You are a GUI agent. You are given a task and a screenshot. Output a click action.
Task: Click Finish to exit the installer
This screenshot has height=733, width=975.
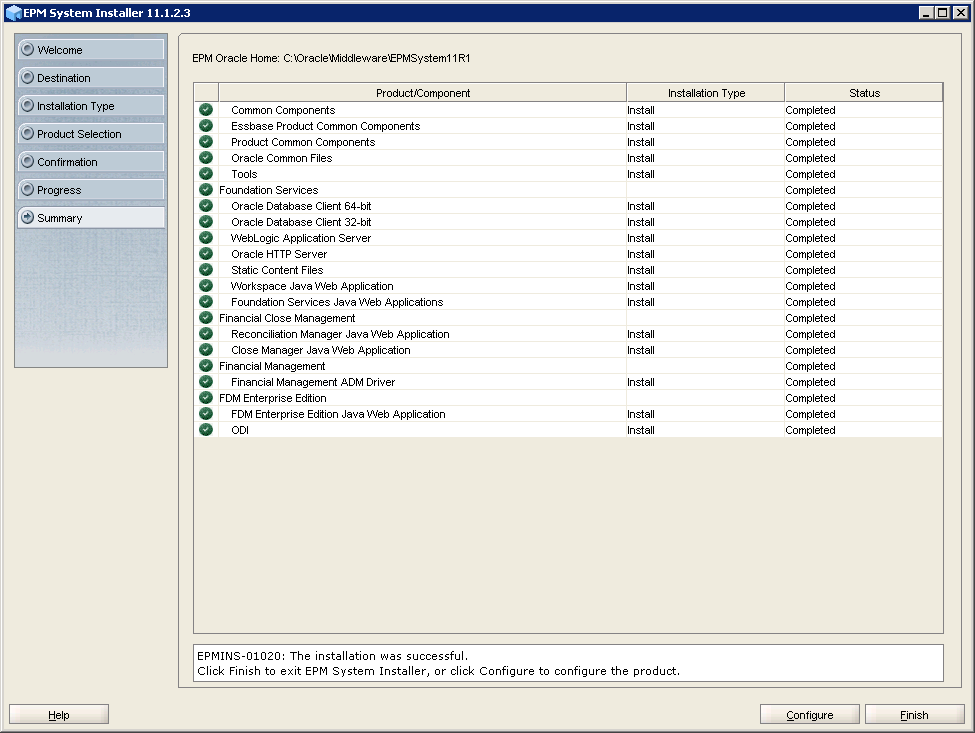[x=914, y=714]
